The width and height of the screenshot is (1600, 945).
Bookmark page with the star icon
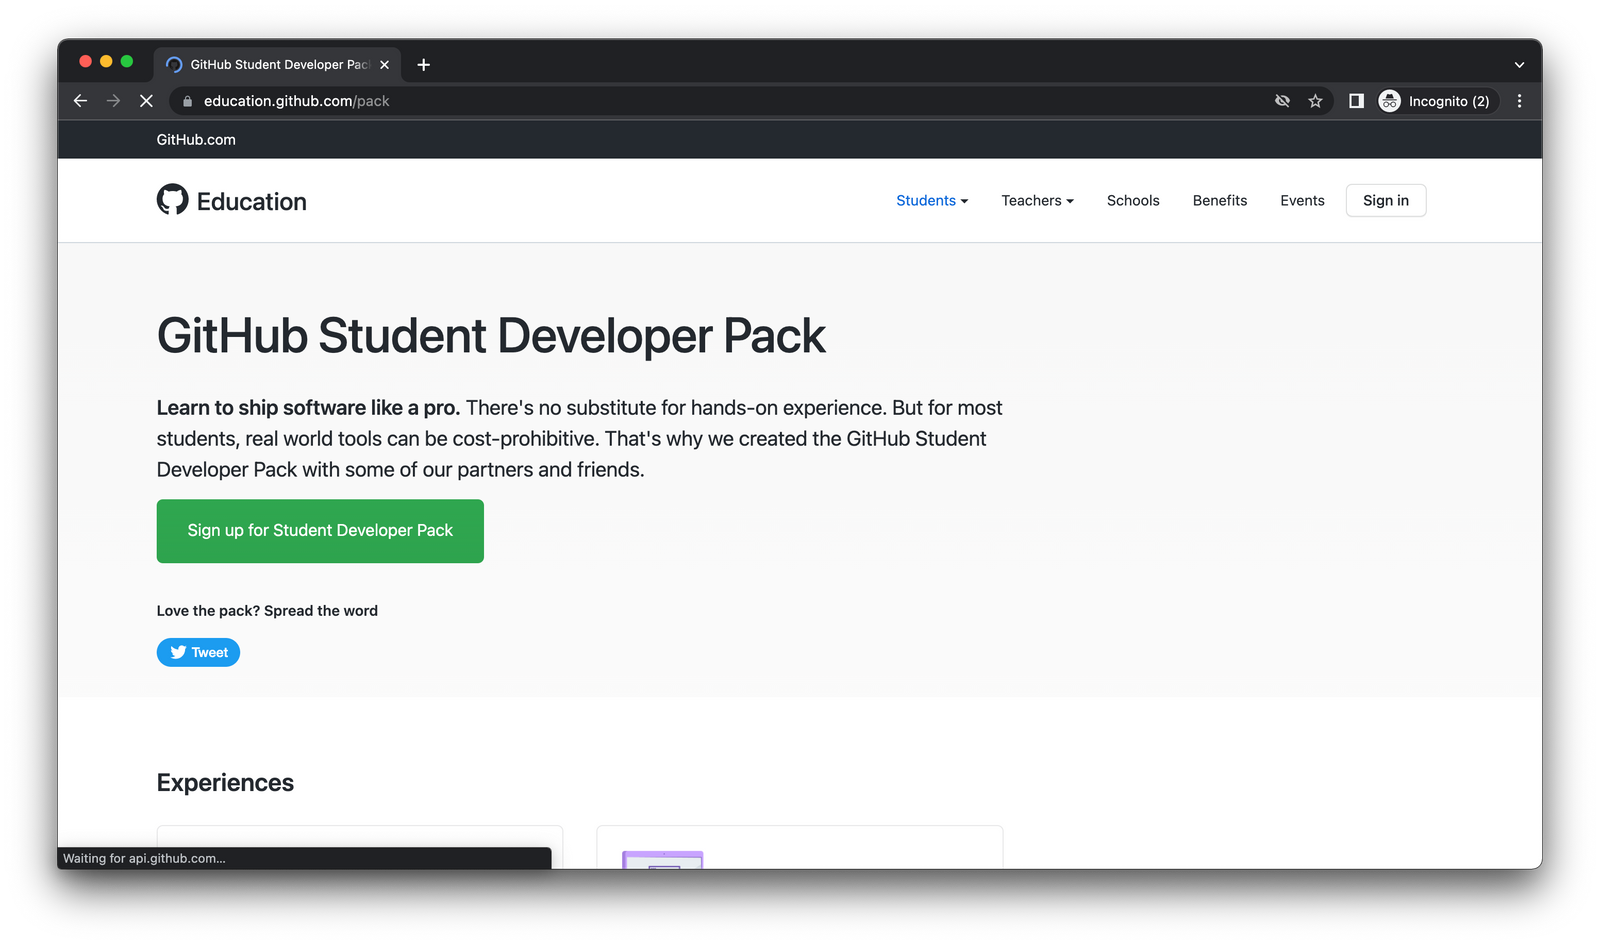coord(1315,101)
